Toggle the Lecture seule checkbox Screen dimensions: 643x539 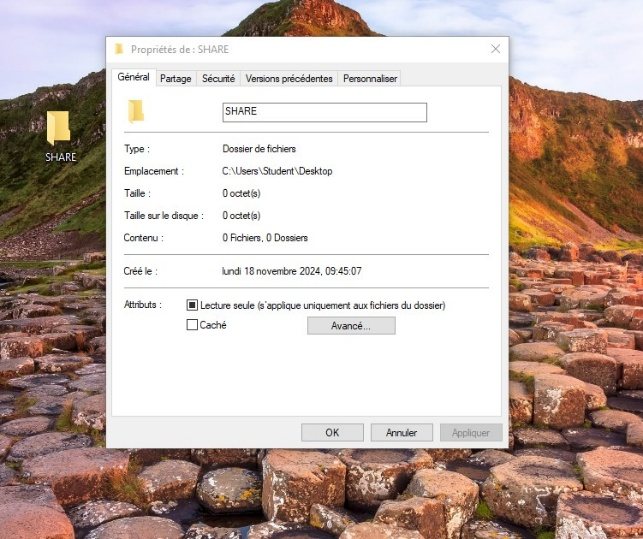pos(192,305)
